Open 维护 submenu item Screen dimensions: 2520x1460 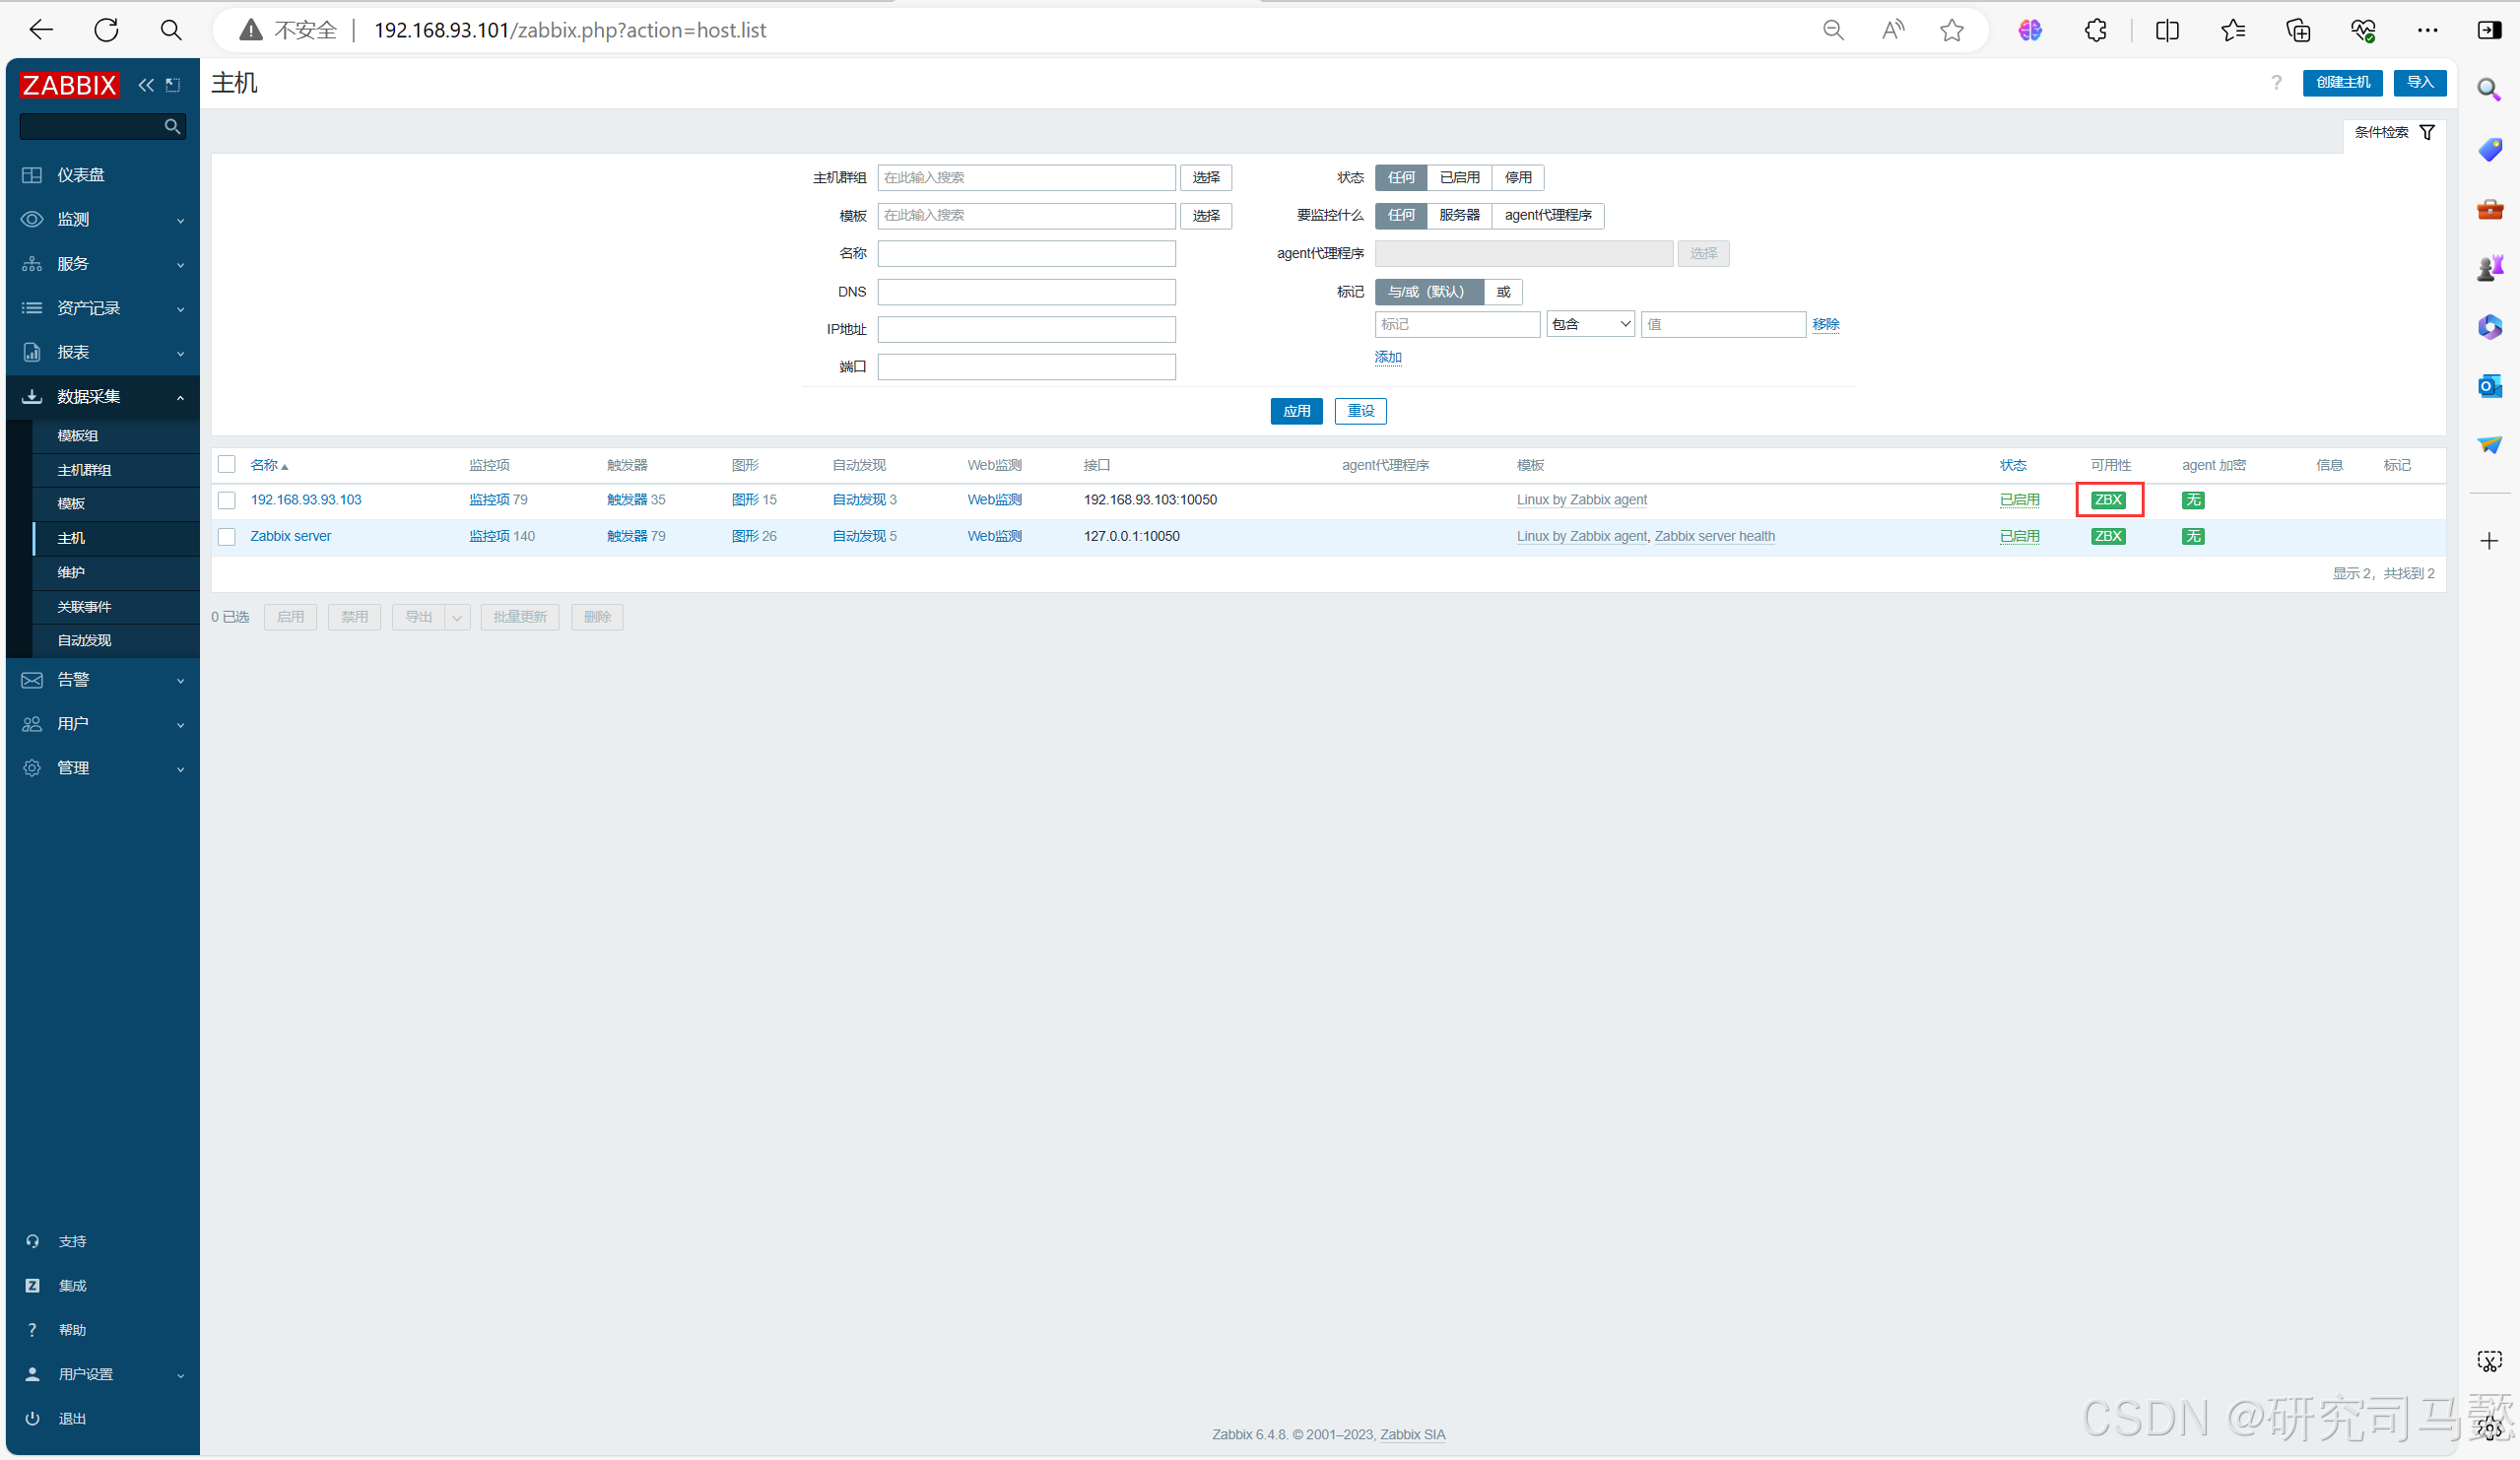(x=116, y=573)
